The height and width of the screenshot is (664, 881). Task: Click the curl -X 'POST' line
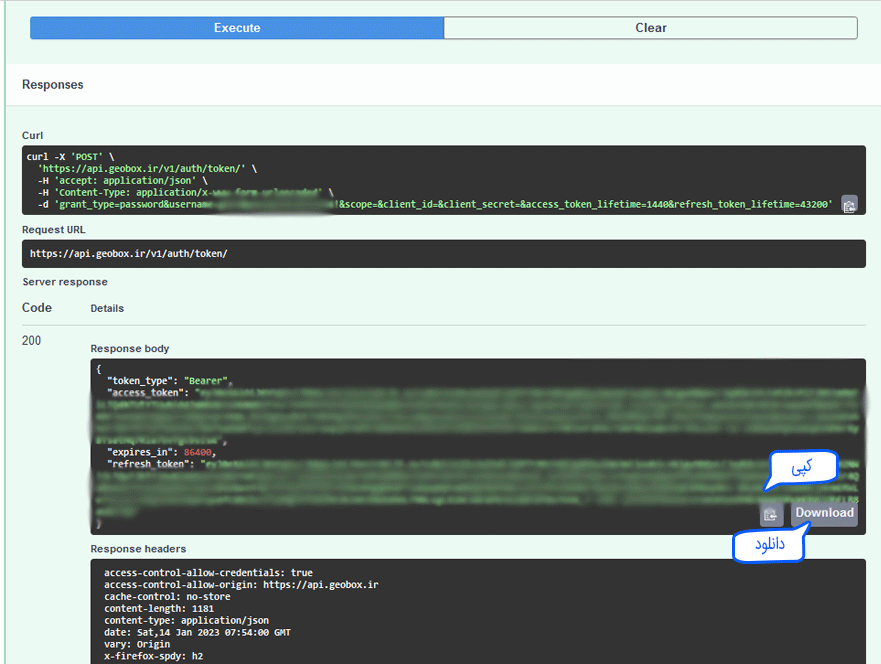[x=70, y=157]
